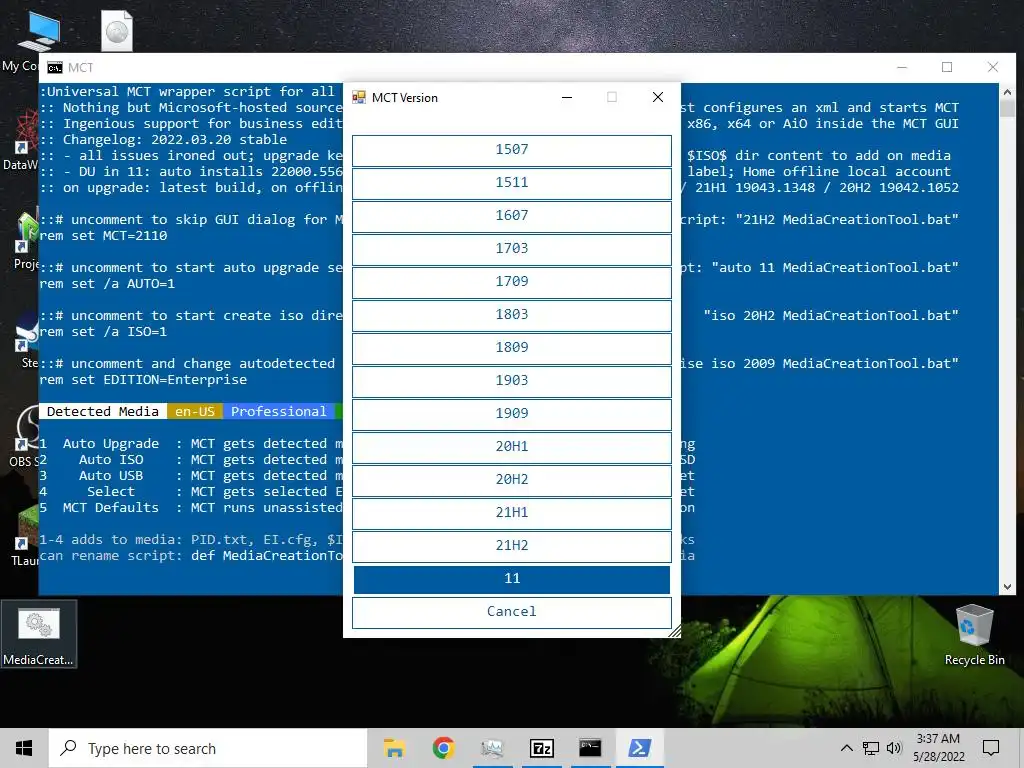Minimize the MCT console window

pyautogui.click(x=902, y=67)
